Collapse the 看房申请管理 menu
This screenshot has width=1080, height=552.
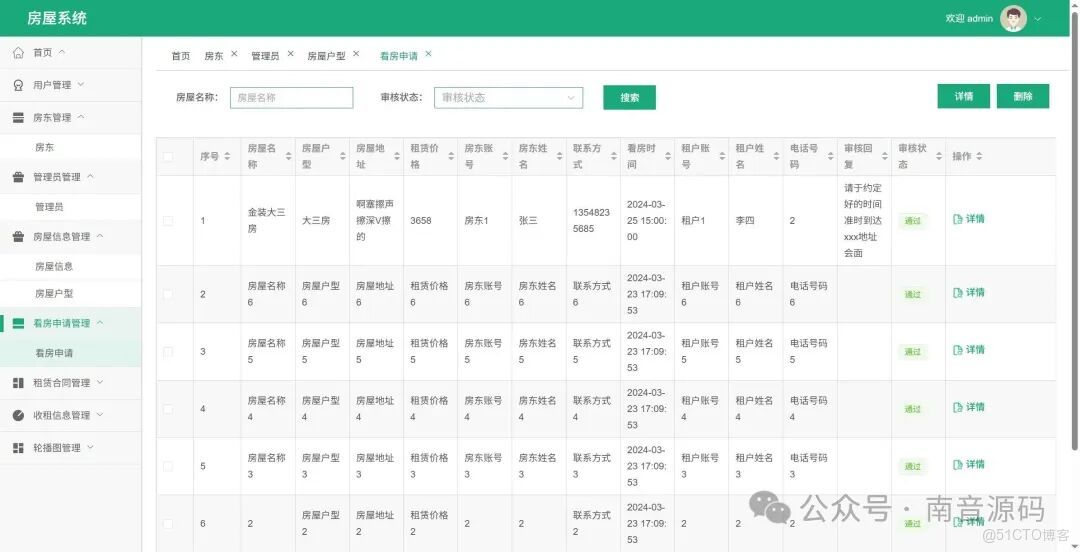point(100,323)
